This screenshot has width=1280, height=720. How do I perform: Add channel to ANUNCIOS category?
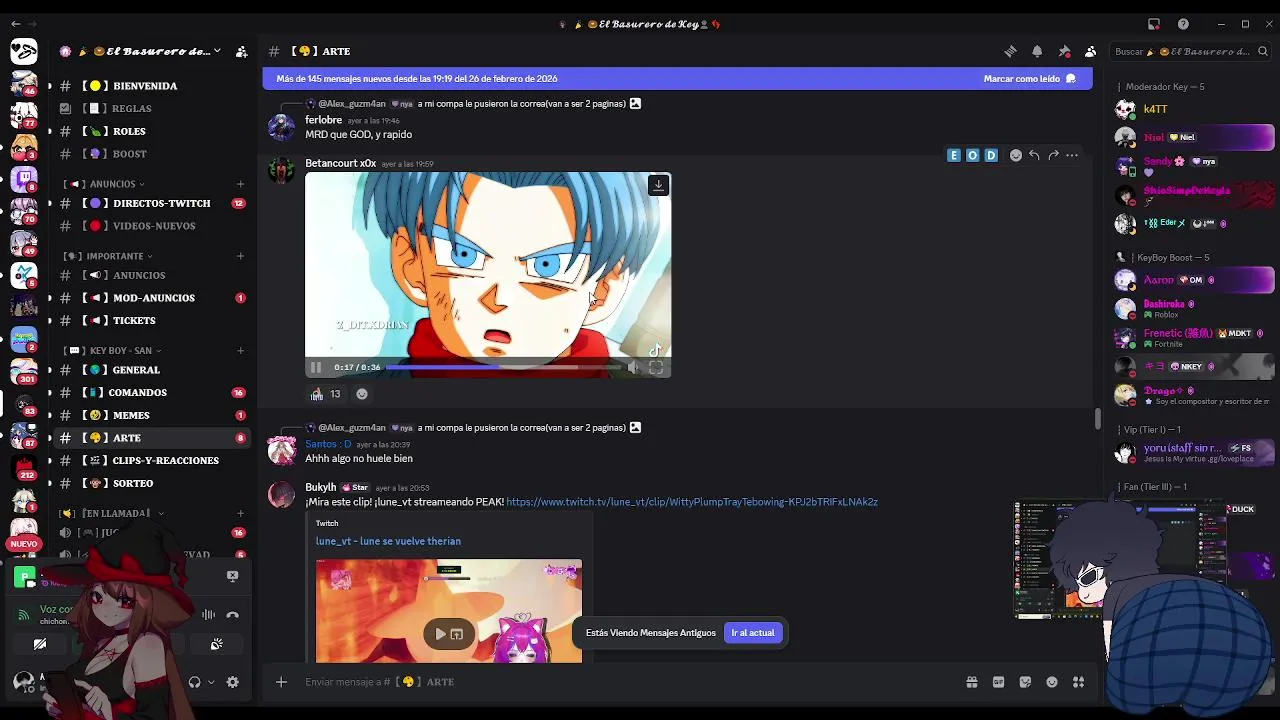pos(240,184)
